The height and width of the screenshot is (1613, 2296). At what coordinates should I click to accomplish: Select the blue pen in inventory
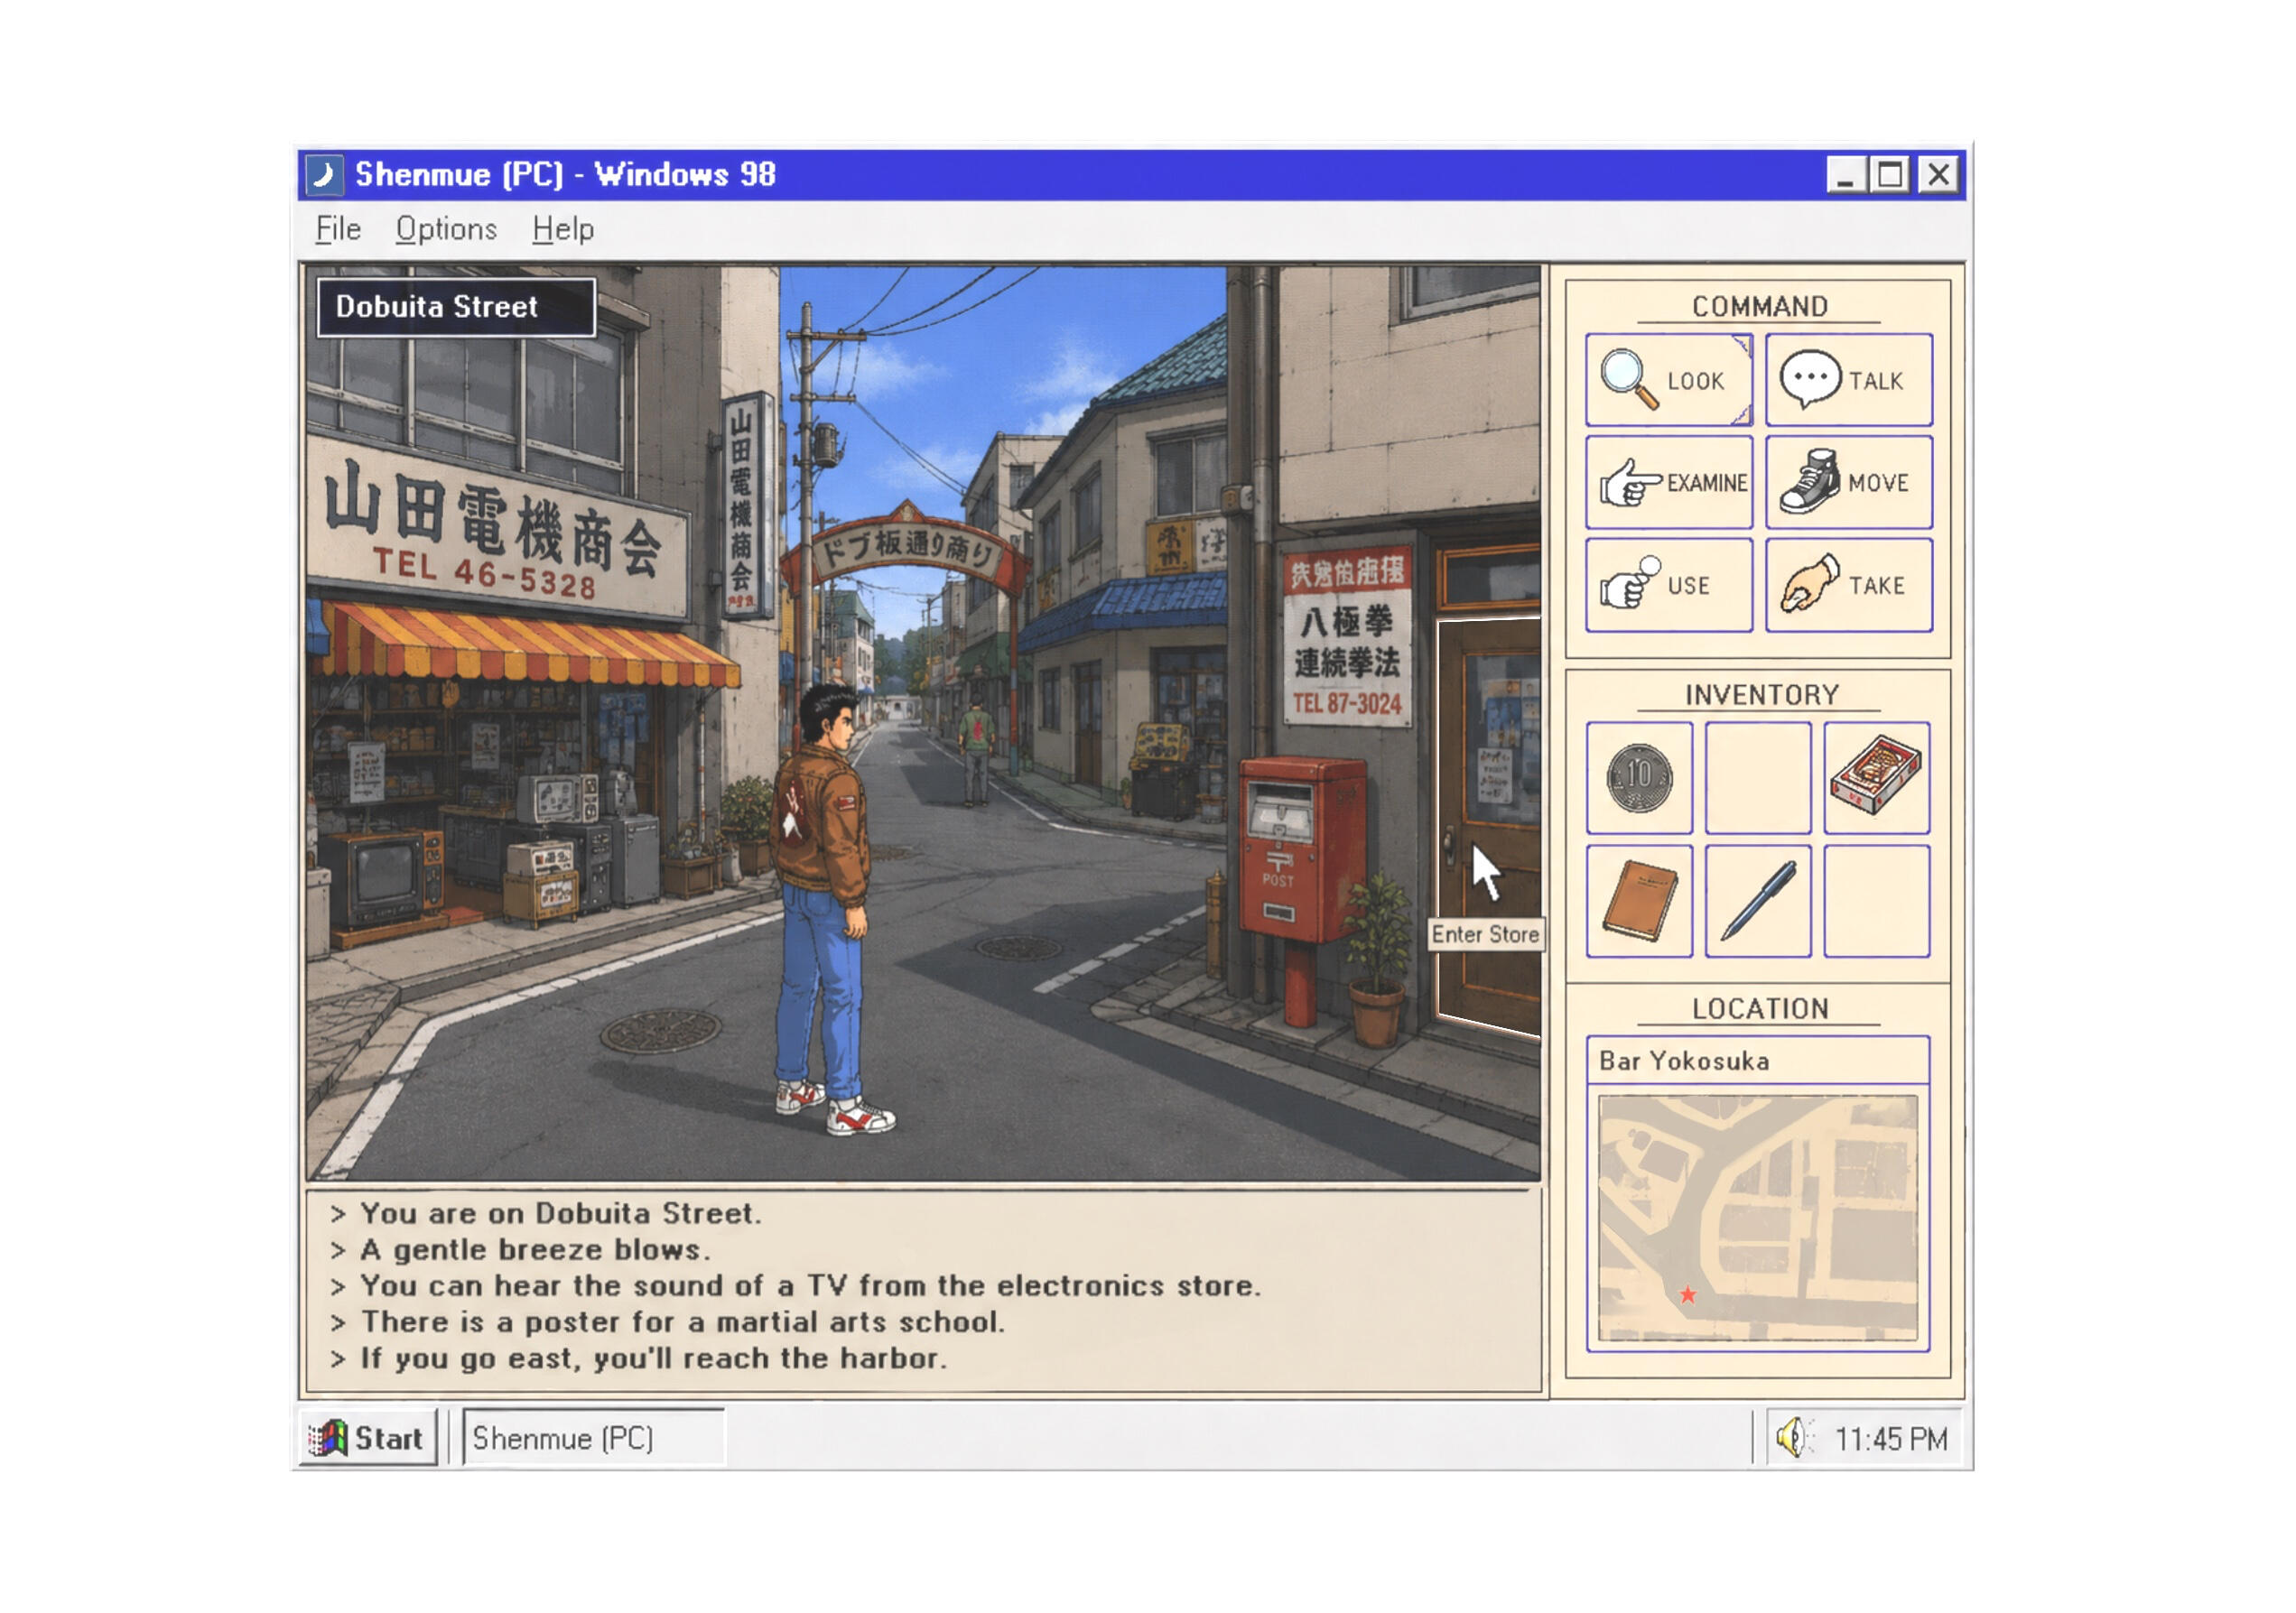(x=1757, y=900)
